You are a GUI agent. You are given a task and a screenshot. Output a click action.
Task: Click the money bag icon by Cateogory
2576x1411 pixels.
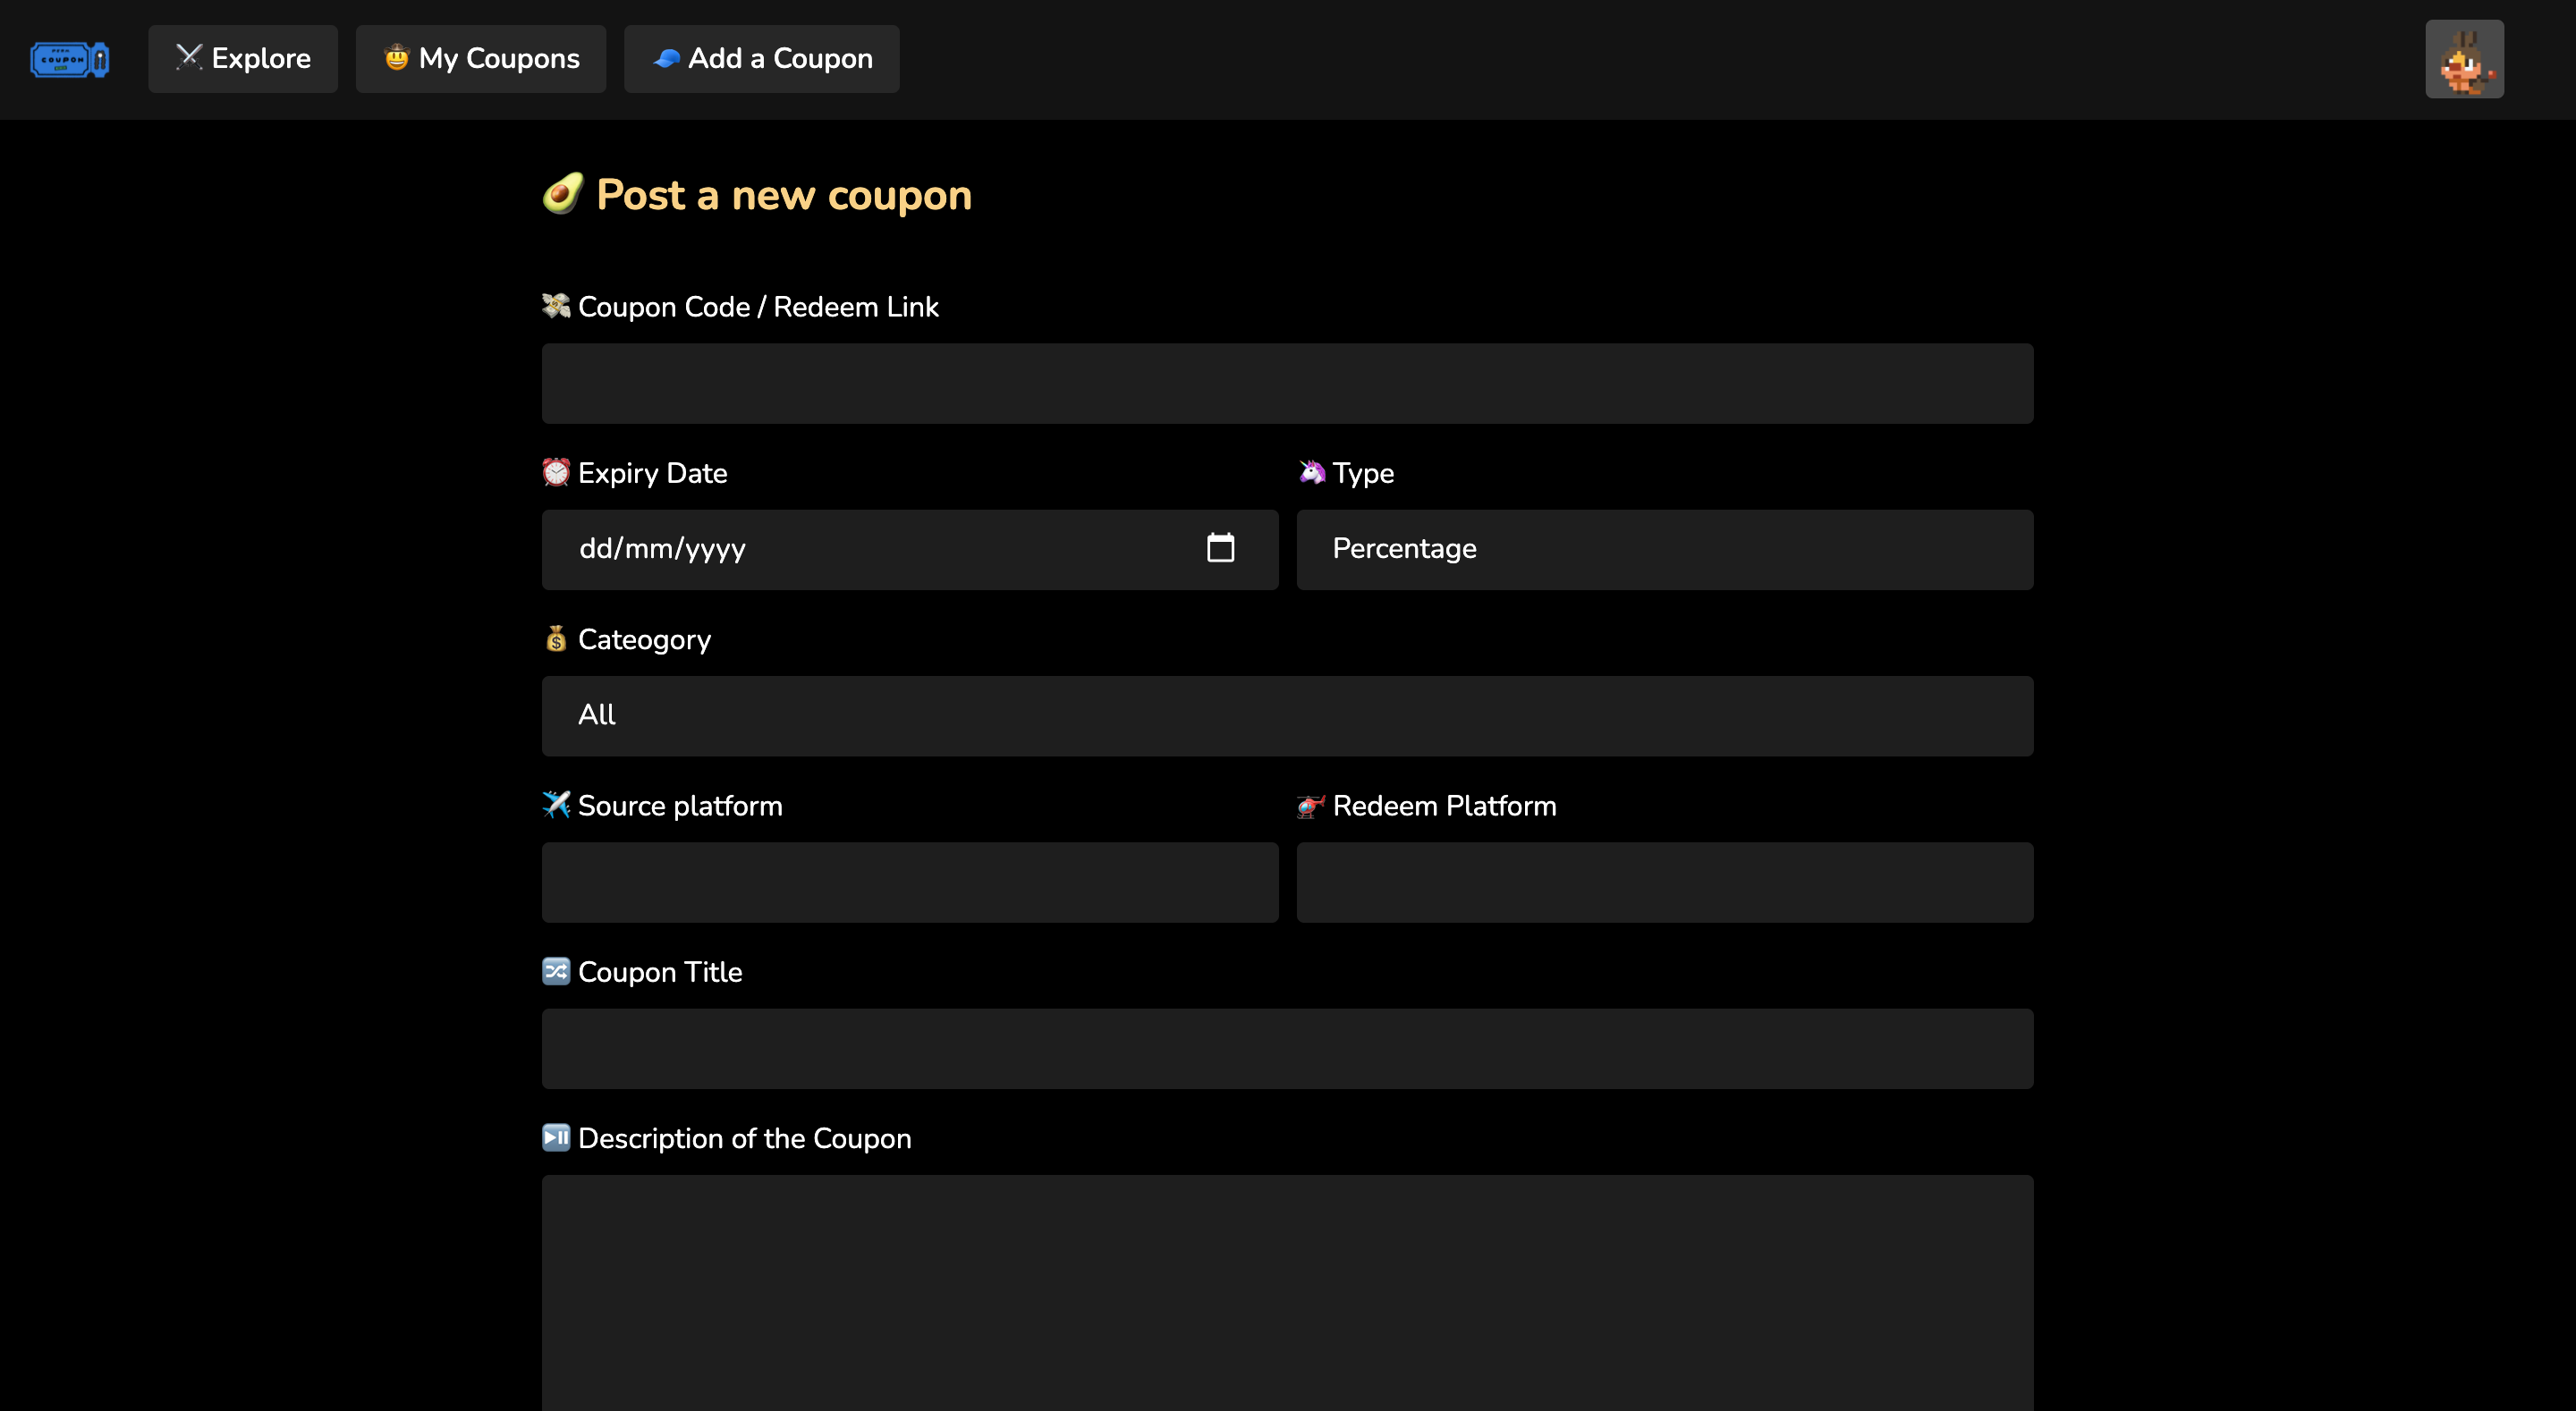556,638
